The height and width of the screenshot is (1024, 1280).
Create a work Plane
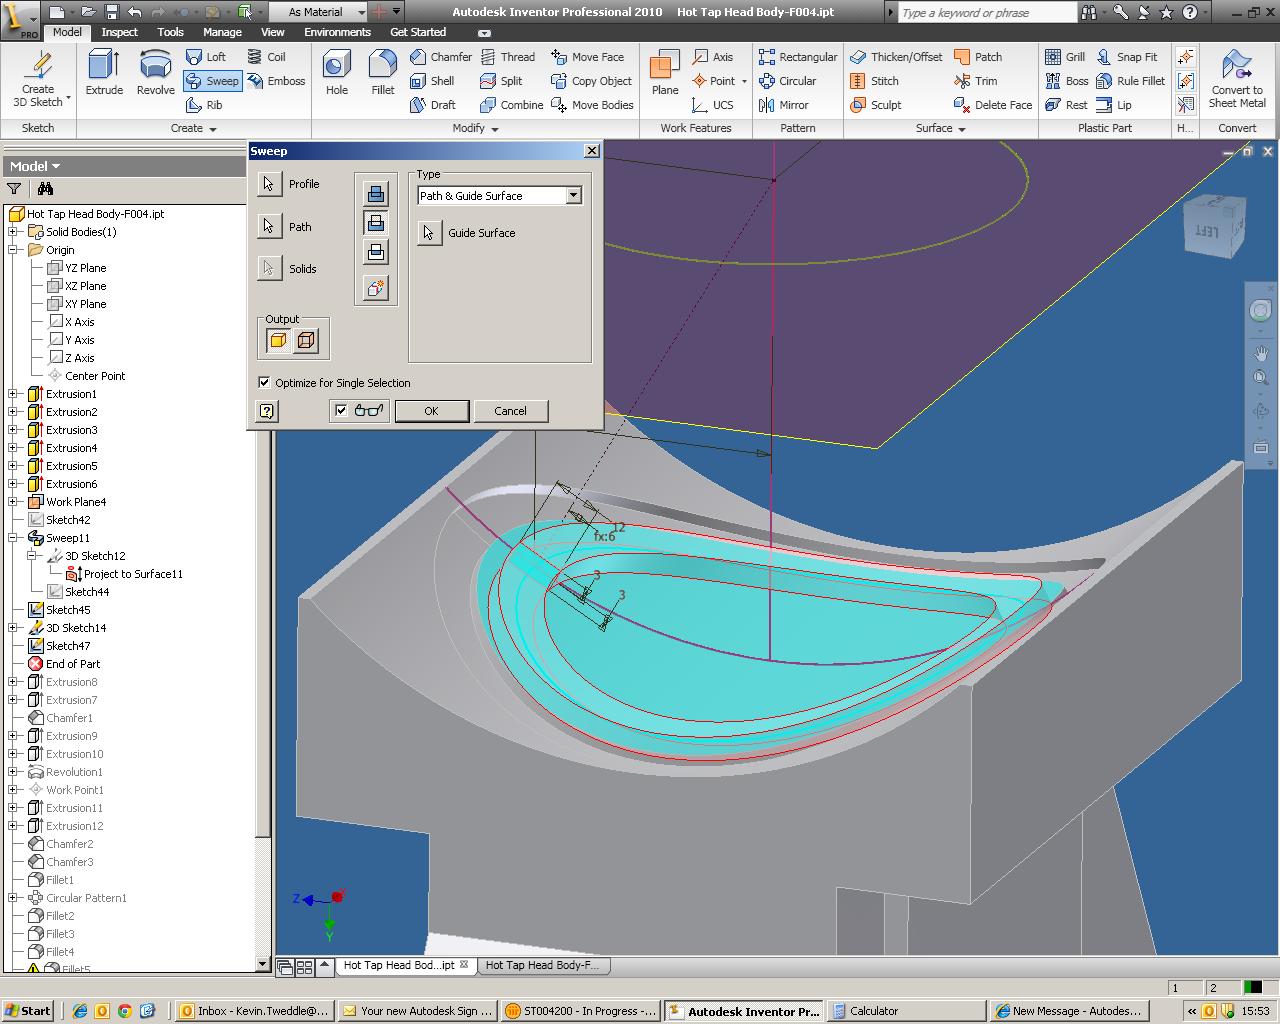665,72
